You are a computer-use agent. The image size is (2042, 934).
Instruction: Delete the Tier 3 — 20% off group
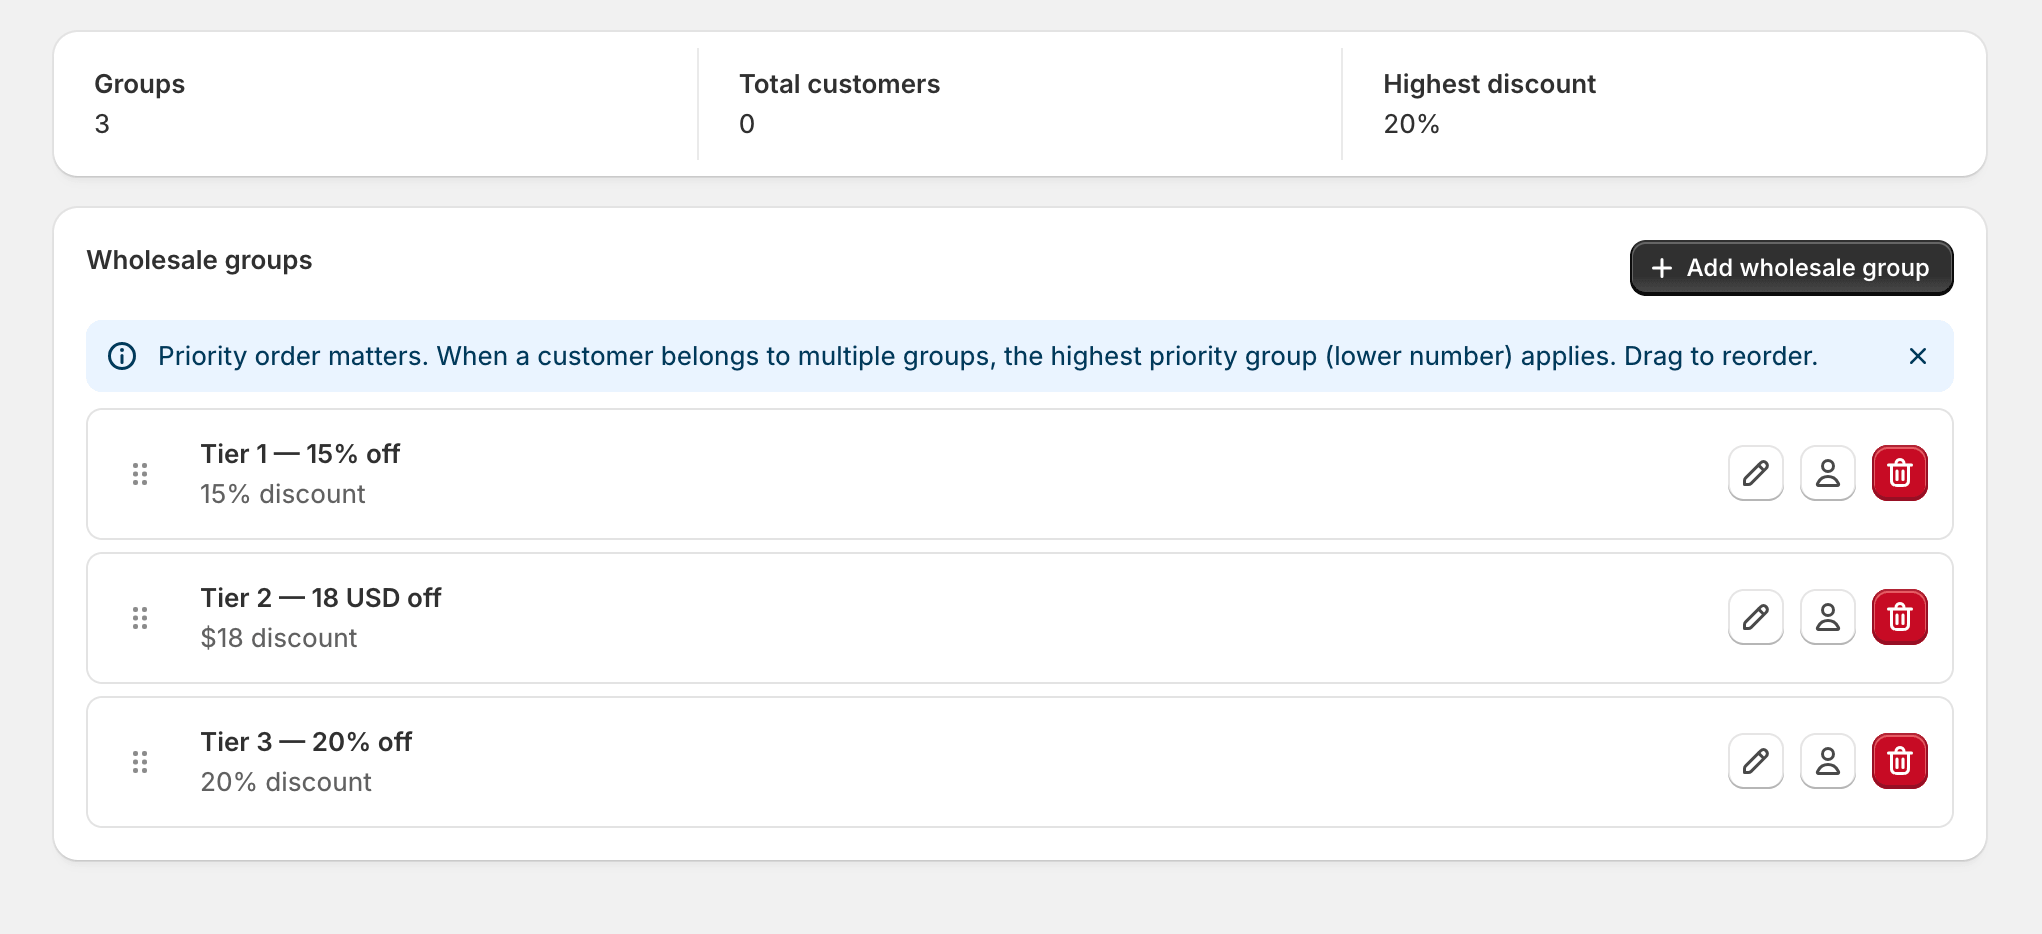[1899, 761]
